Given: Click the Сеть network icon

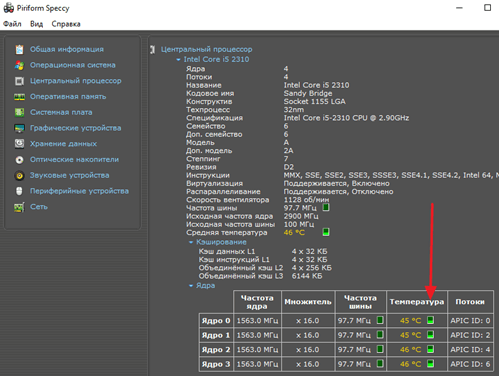Looking at the screenshot, I should (19, 207).
